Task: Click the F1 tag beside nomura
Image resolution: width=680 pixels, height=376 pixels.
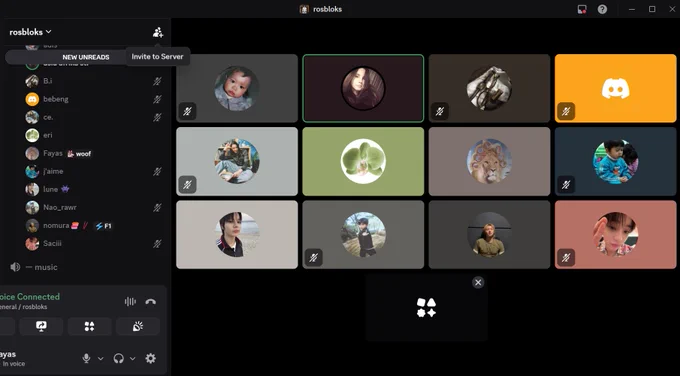Action: click(103, 226)
